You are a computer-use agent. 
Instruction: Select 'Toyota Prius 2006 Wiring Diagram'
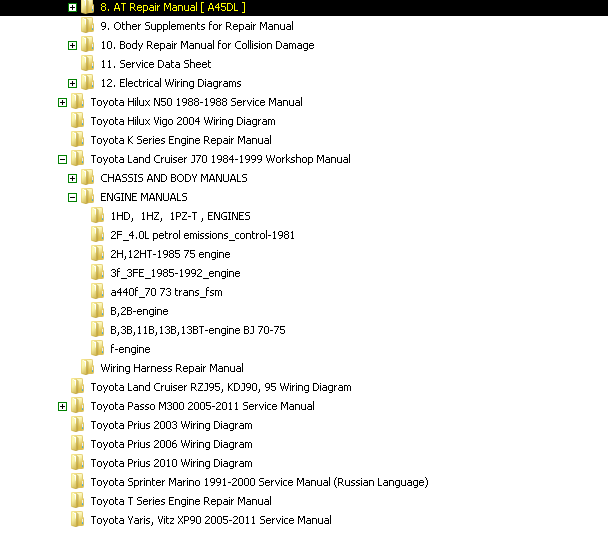pyautogui.click(x=171, y=445)
